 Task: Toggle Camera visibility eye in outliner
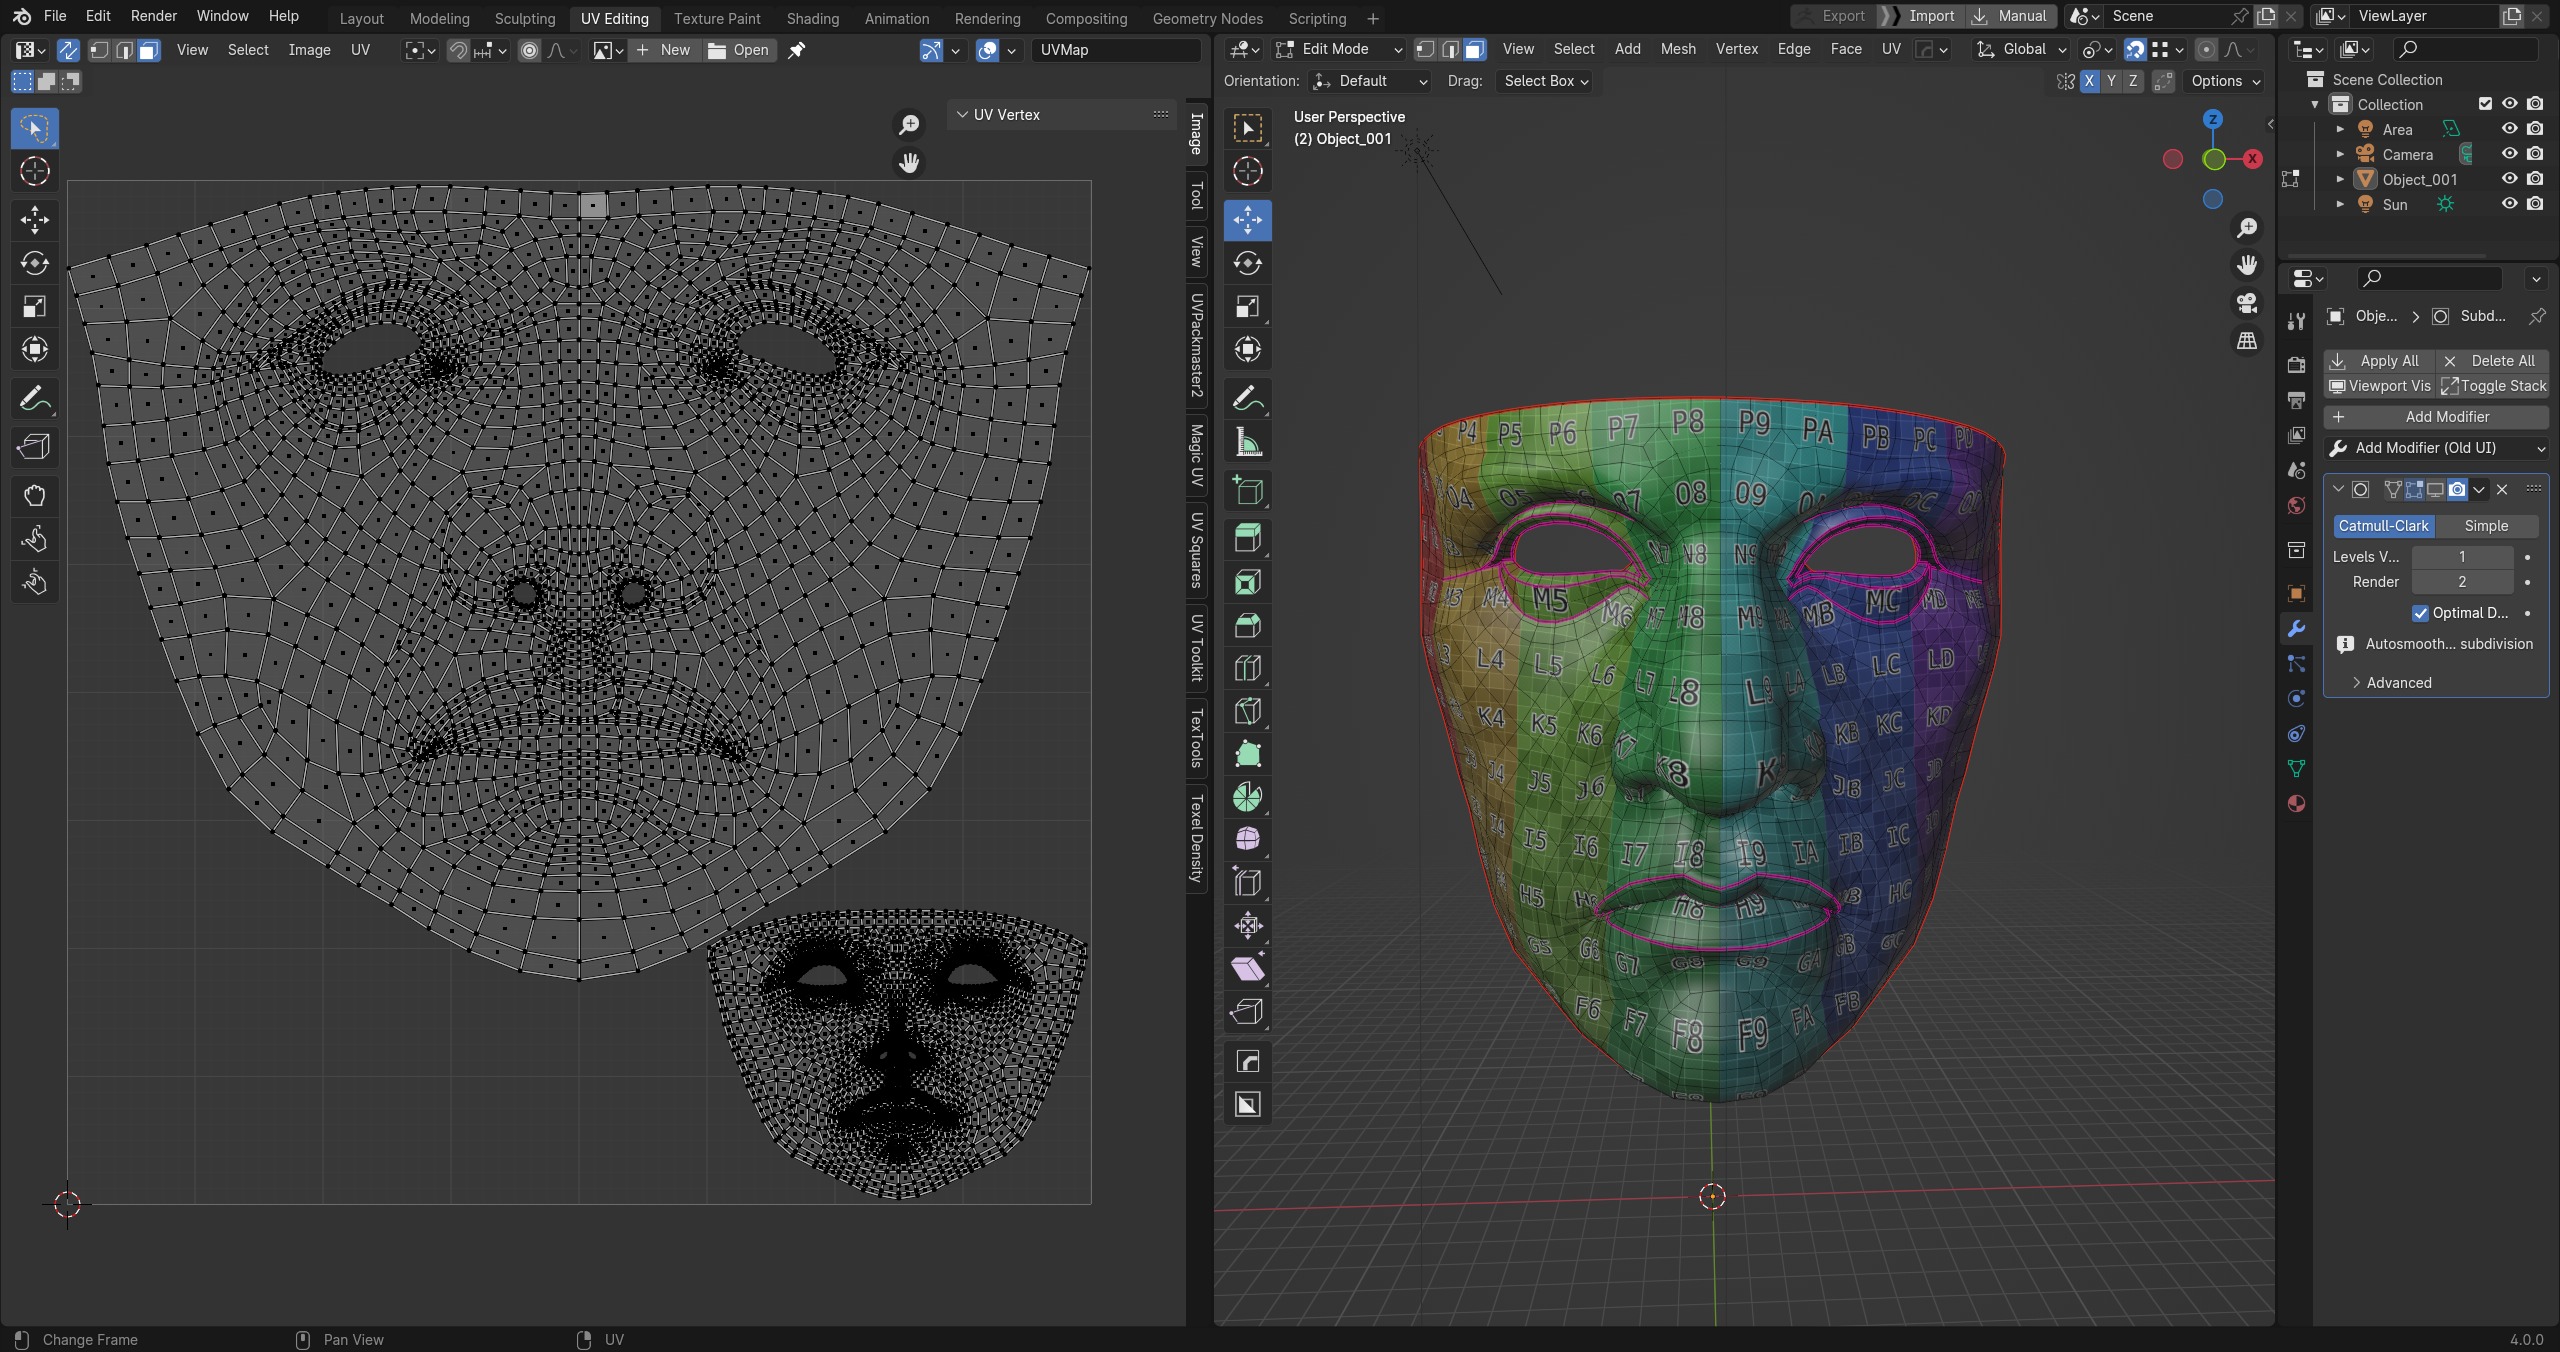click(2510, 154)
